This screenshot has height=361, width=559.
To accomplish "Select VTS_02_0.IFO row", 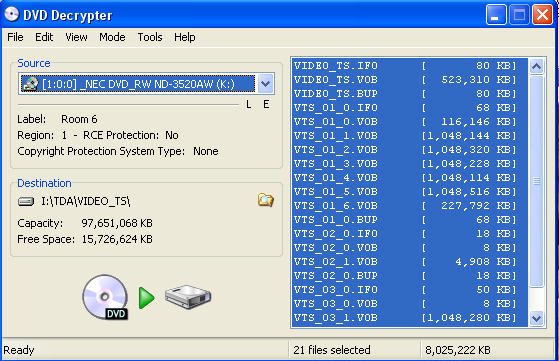I will point(410,234).
